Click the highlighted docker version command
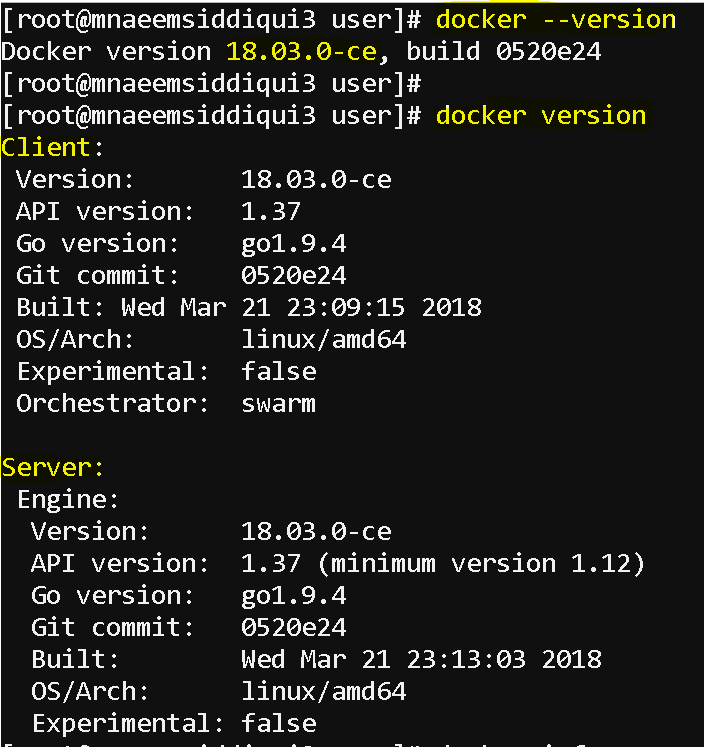The image size is (704, 747). (541, 116)
